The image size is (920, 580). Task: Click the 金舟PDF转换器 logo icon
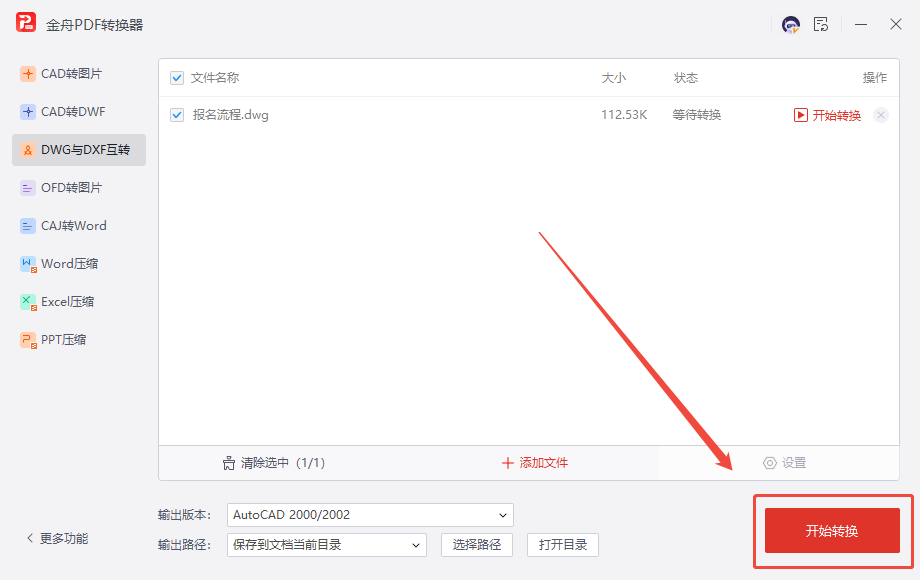(26, 23)
